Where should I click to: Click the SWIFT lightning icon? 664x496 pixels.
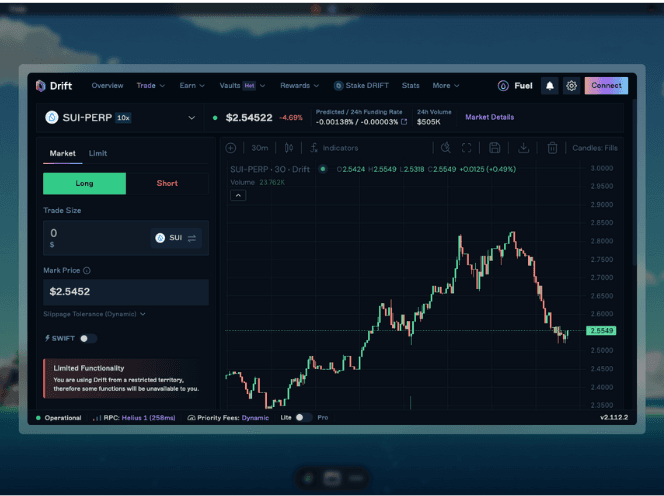pos(47,338)
